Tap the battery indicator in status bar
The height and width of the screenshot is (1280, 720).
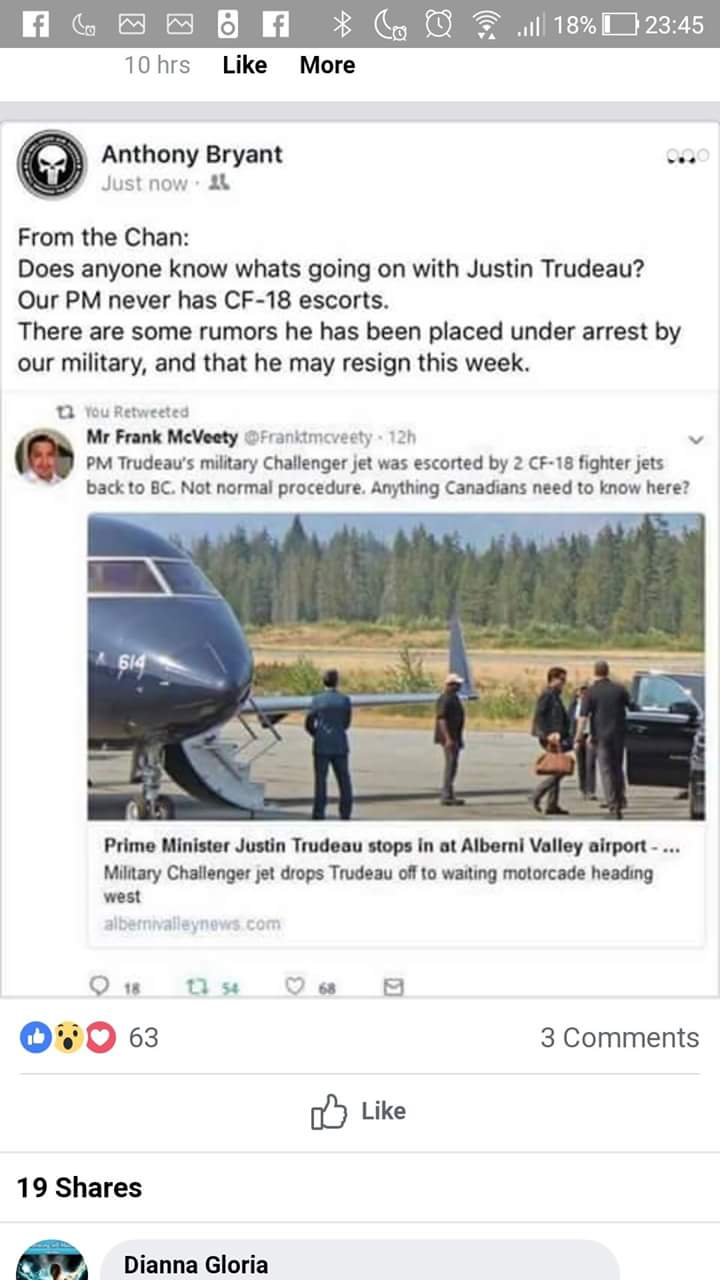point(619,24)
